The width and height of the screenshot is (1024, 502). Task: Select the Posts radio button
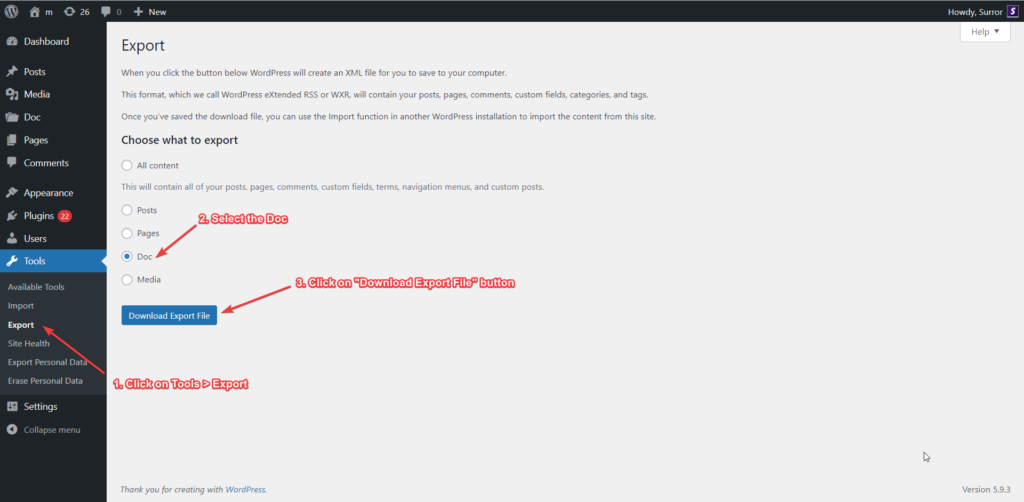pos(127,210)
